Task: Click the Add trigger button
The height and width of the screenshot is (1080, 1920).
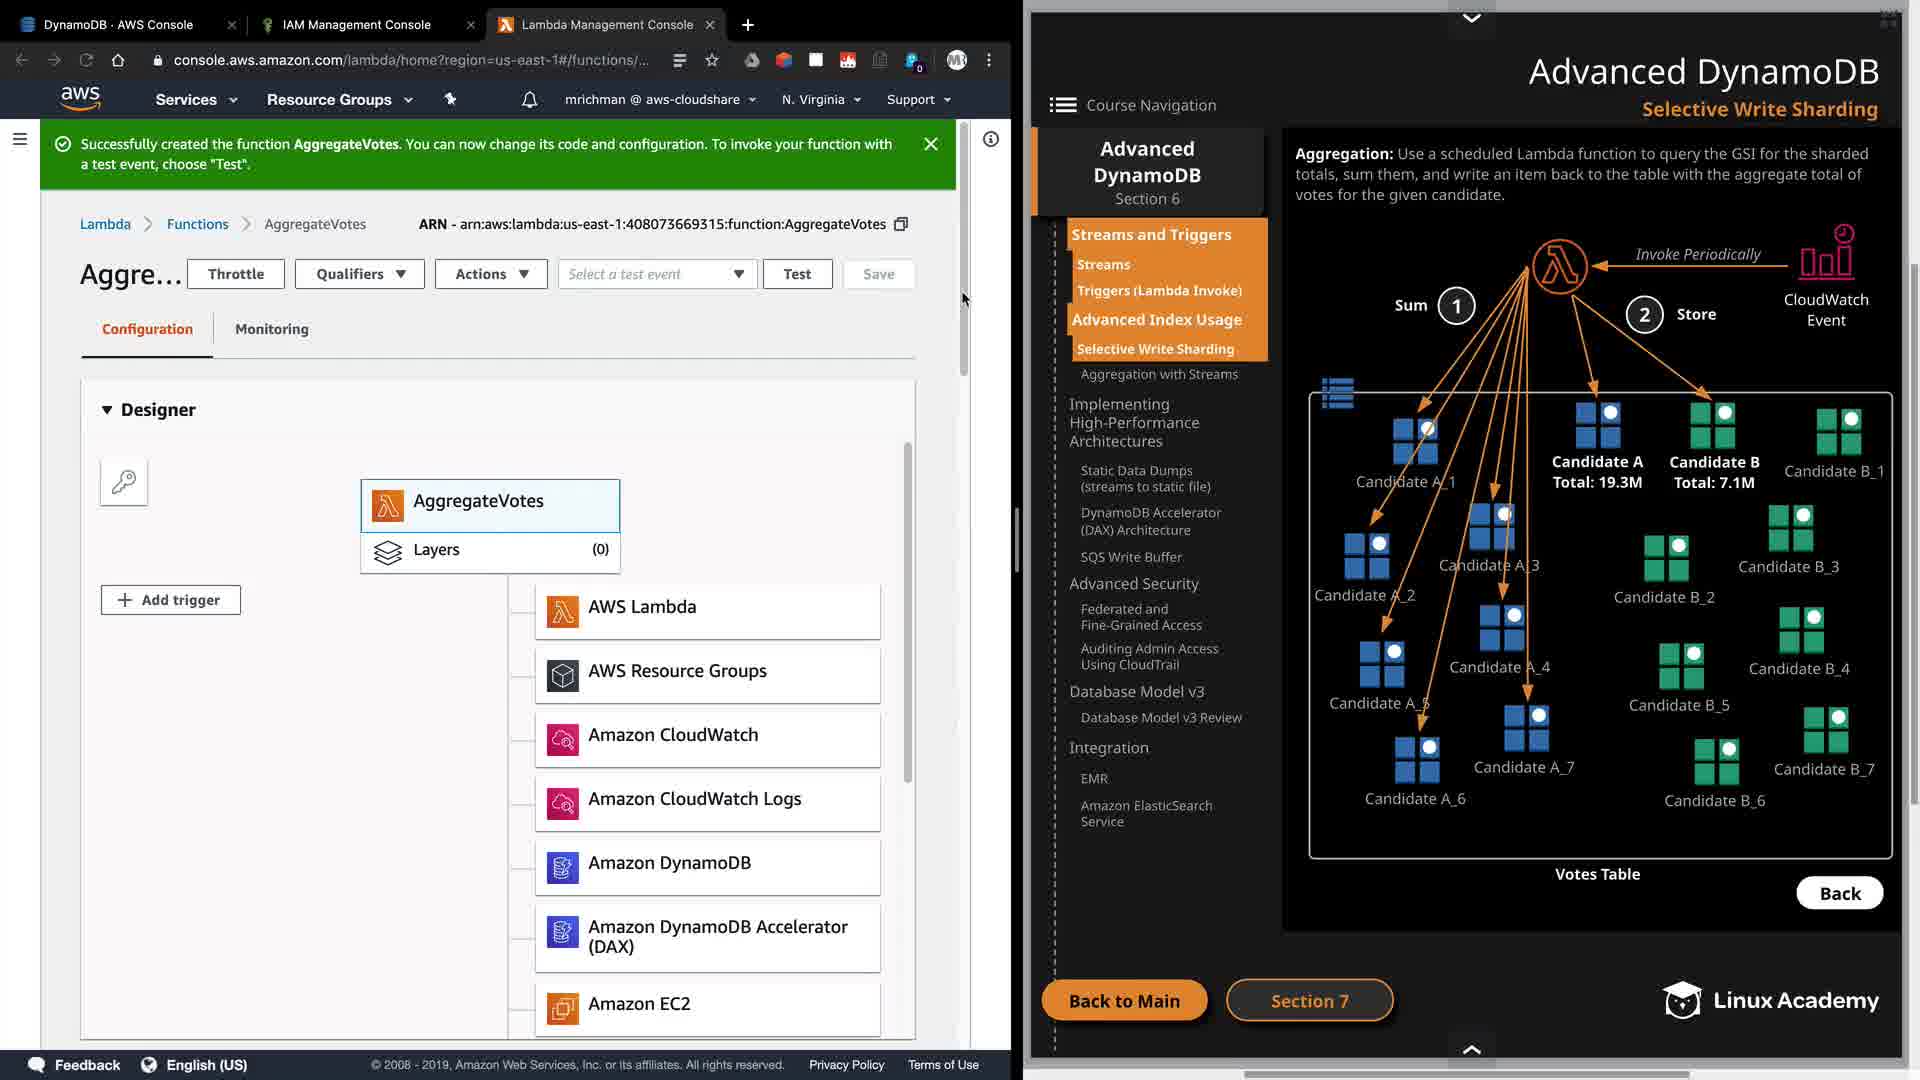Action: pos(171,600)
